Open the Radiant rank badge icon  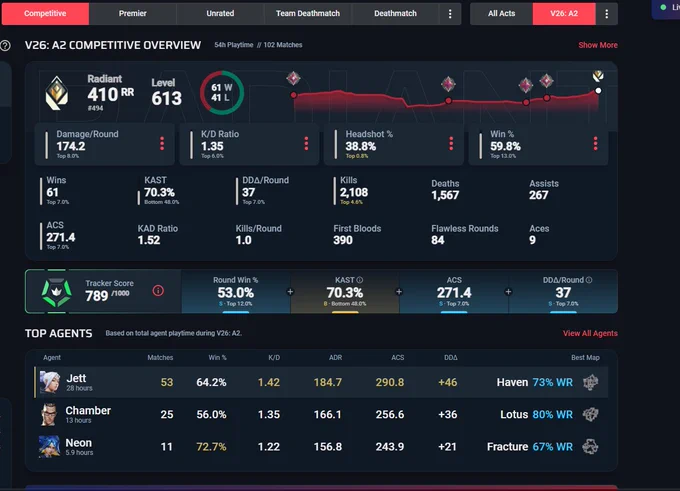click(x=57, y=93)
